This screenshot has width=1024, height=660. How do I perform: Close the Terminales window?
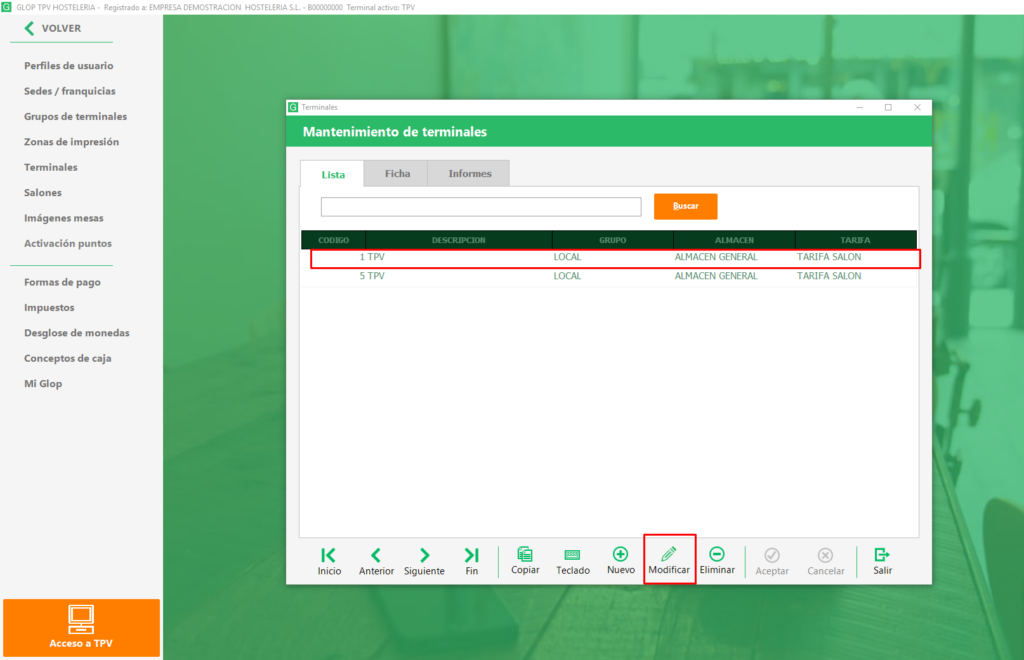pos(917,107)
